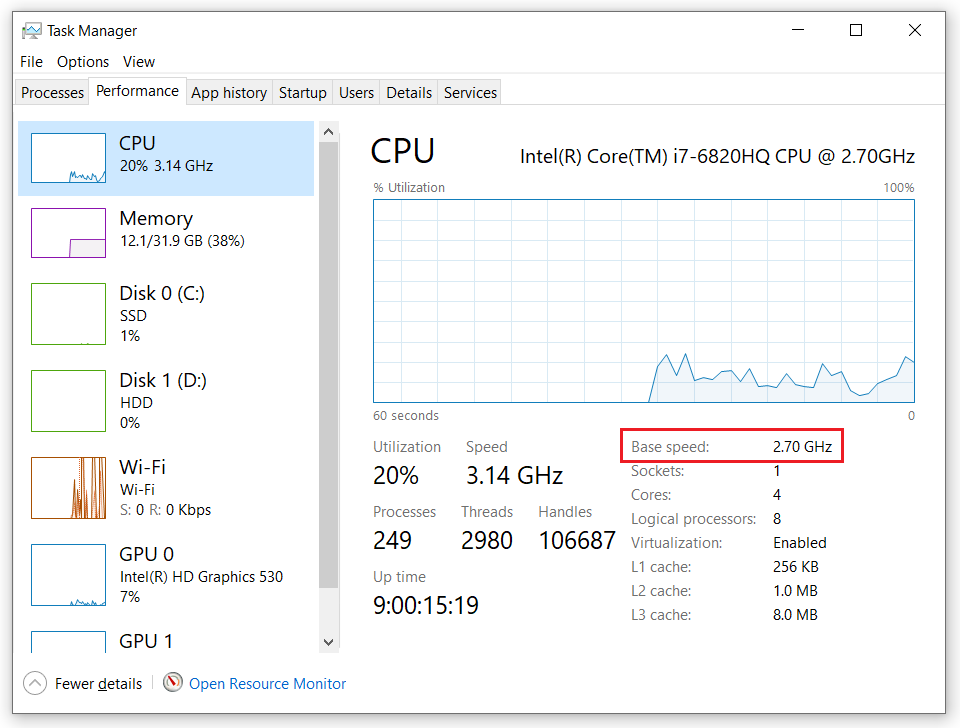Screen dimensions: 960x728
Task: Click the Task Manager title bar icon
Action: 30,30
